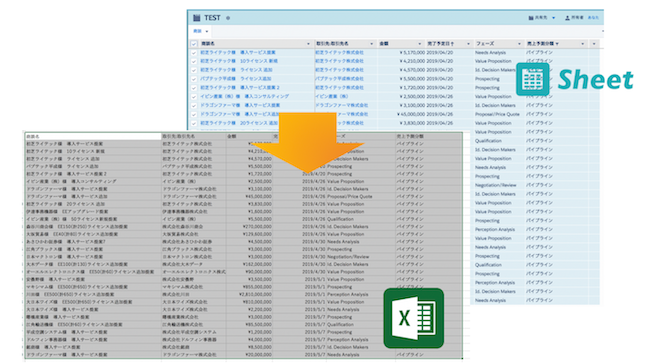Select the ¥270,000,000 cell in Excel

tap(249, 227)
